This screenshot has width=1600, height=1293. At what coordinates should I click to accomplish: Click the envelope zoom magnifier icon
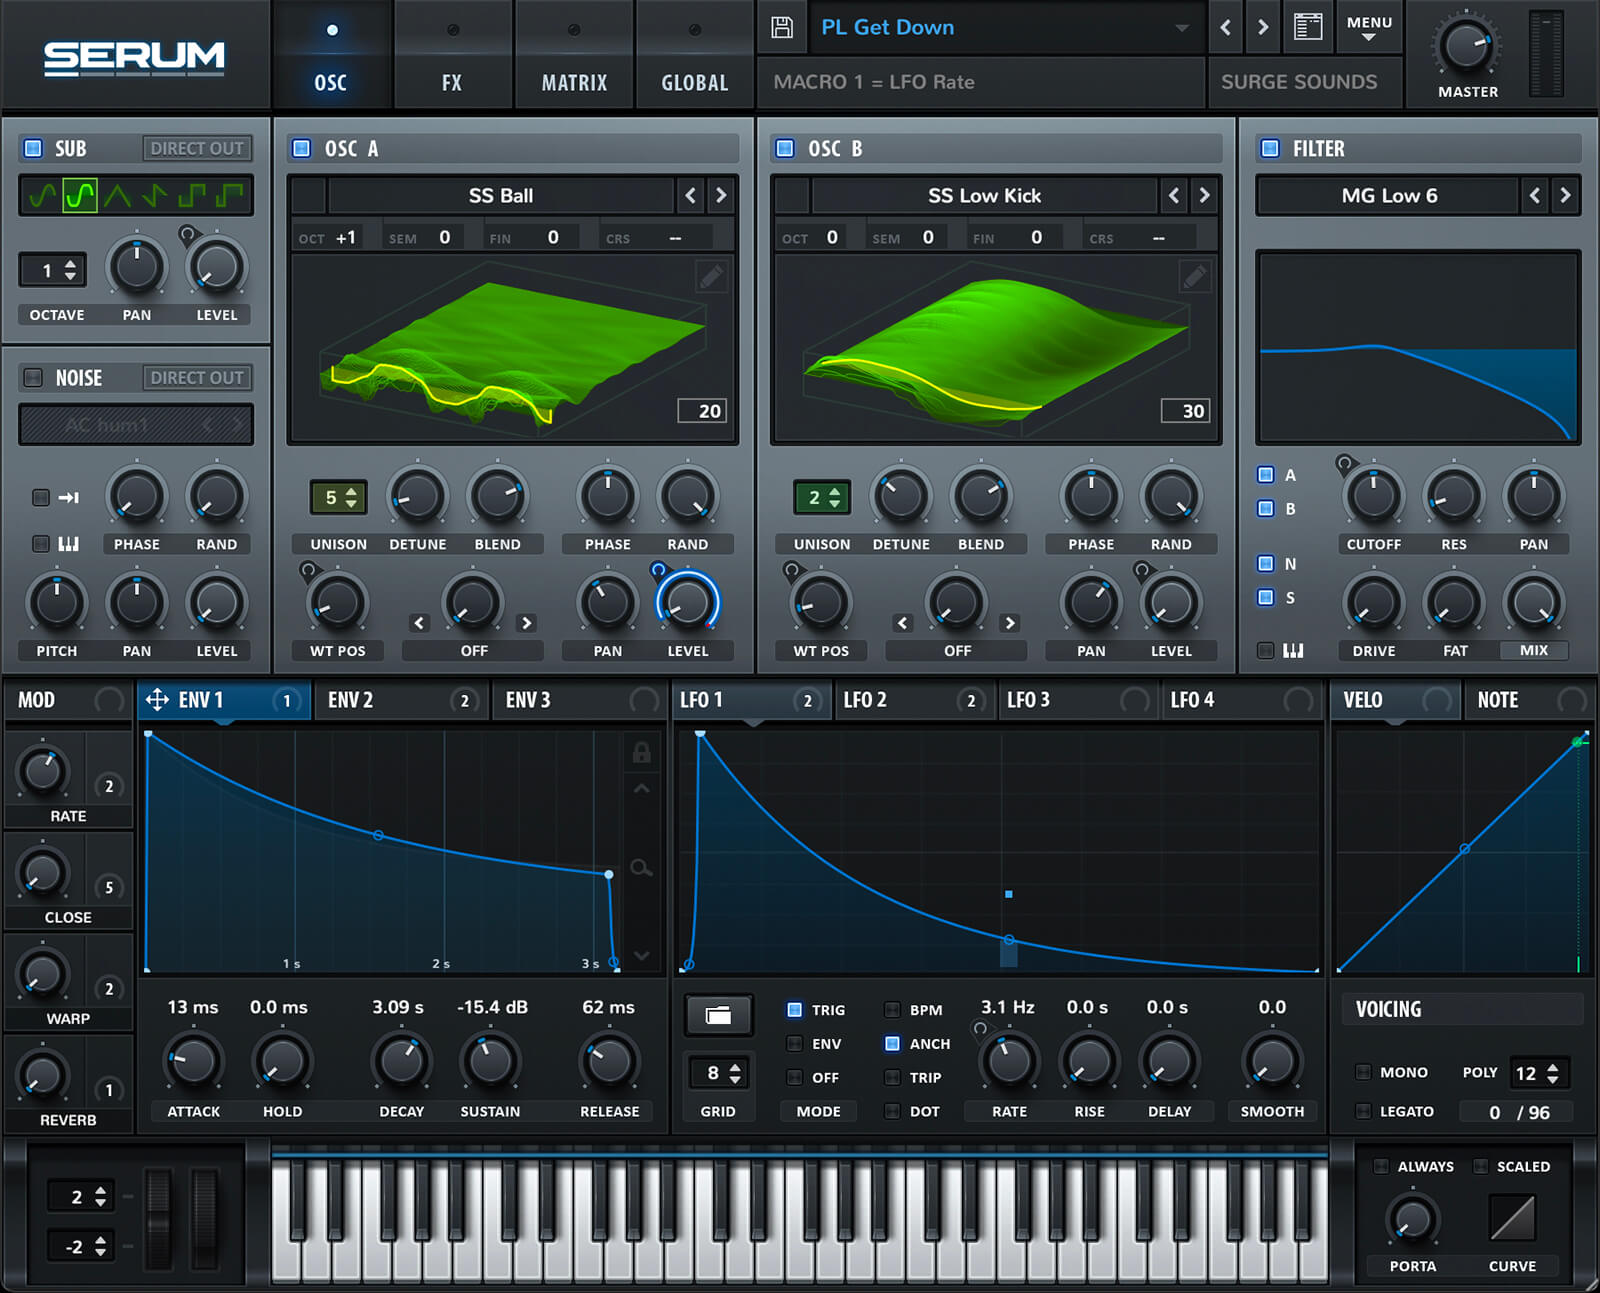(642, 868)
